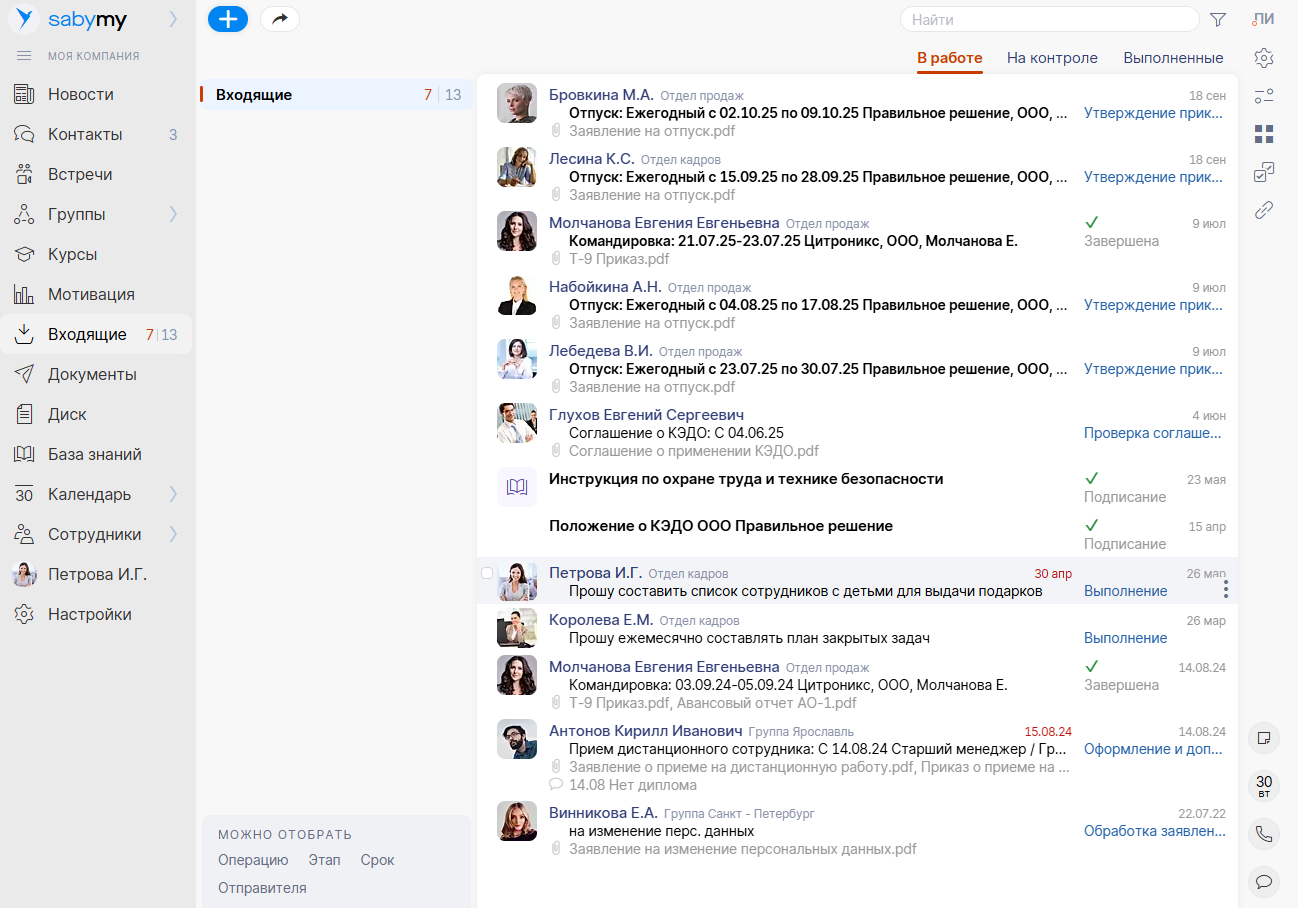Open the sticky notes icon
The height and width of the screenshot is (908, 1298).
click(x=1264, y=738)
